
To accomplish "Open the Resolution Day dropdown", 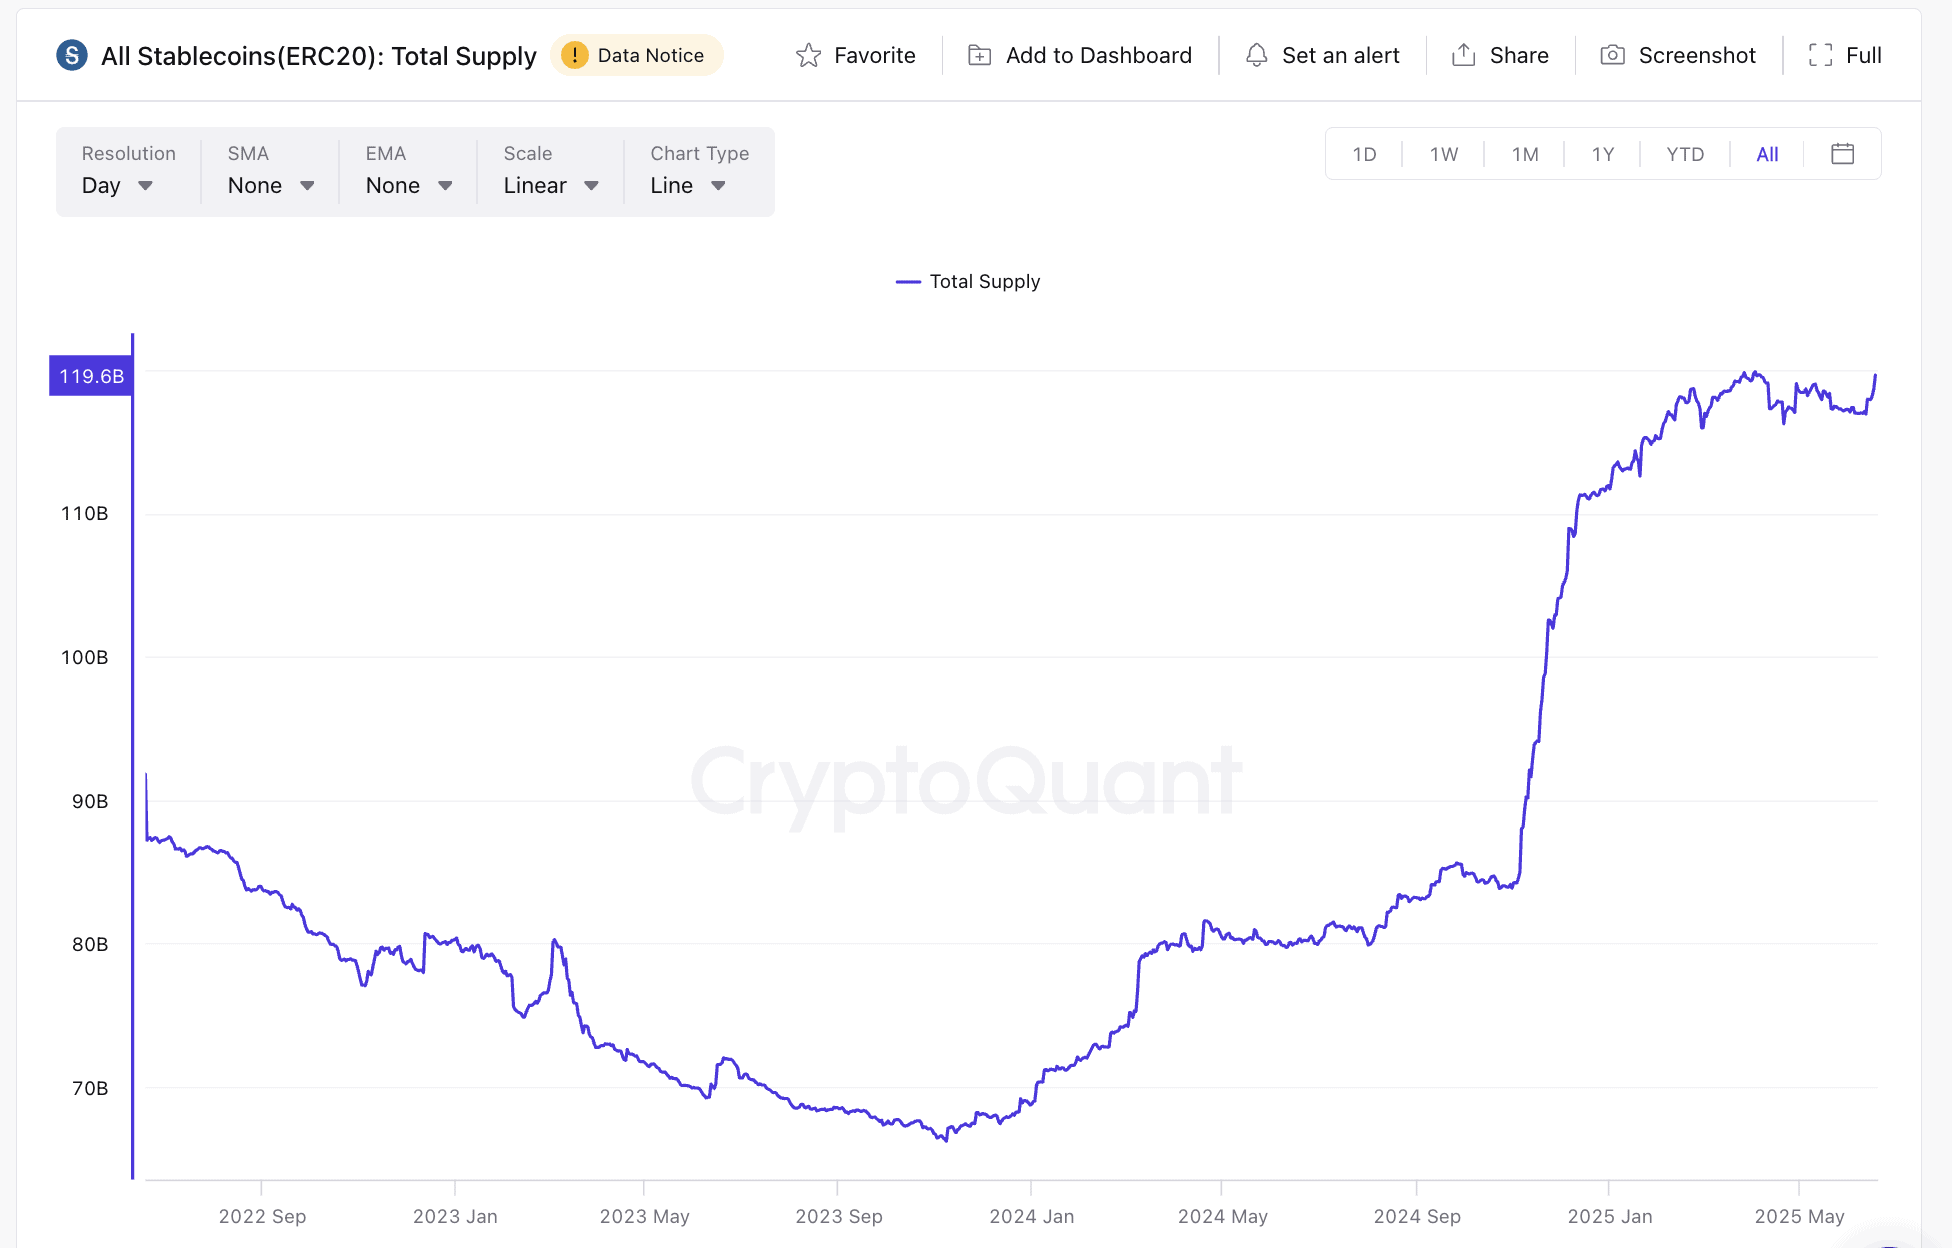I will coord(118,186).
